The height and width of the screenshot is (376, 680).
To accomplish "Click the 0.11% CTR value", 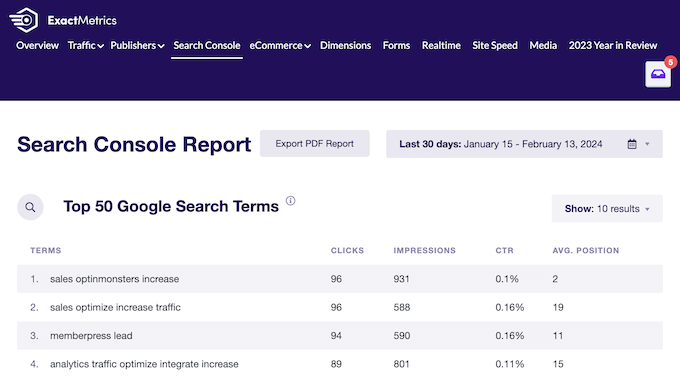I will tap(510, 364).
